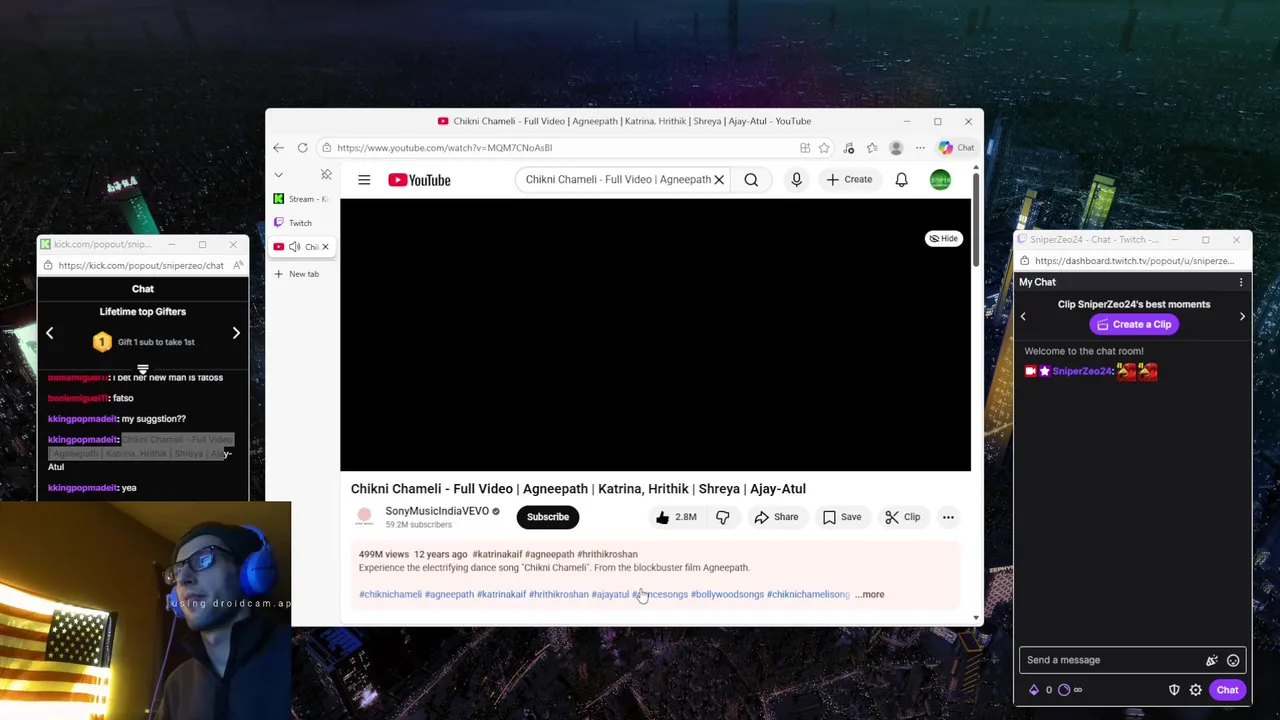Close the Chikni Chameli YouTube tab
The width and height of the screenshot is (1280, 720).
[x=325, y=247]
